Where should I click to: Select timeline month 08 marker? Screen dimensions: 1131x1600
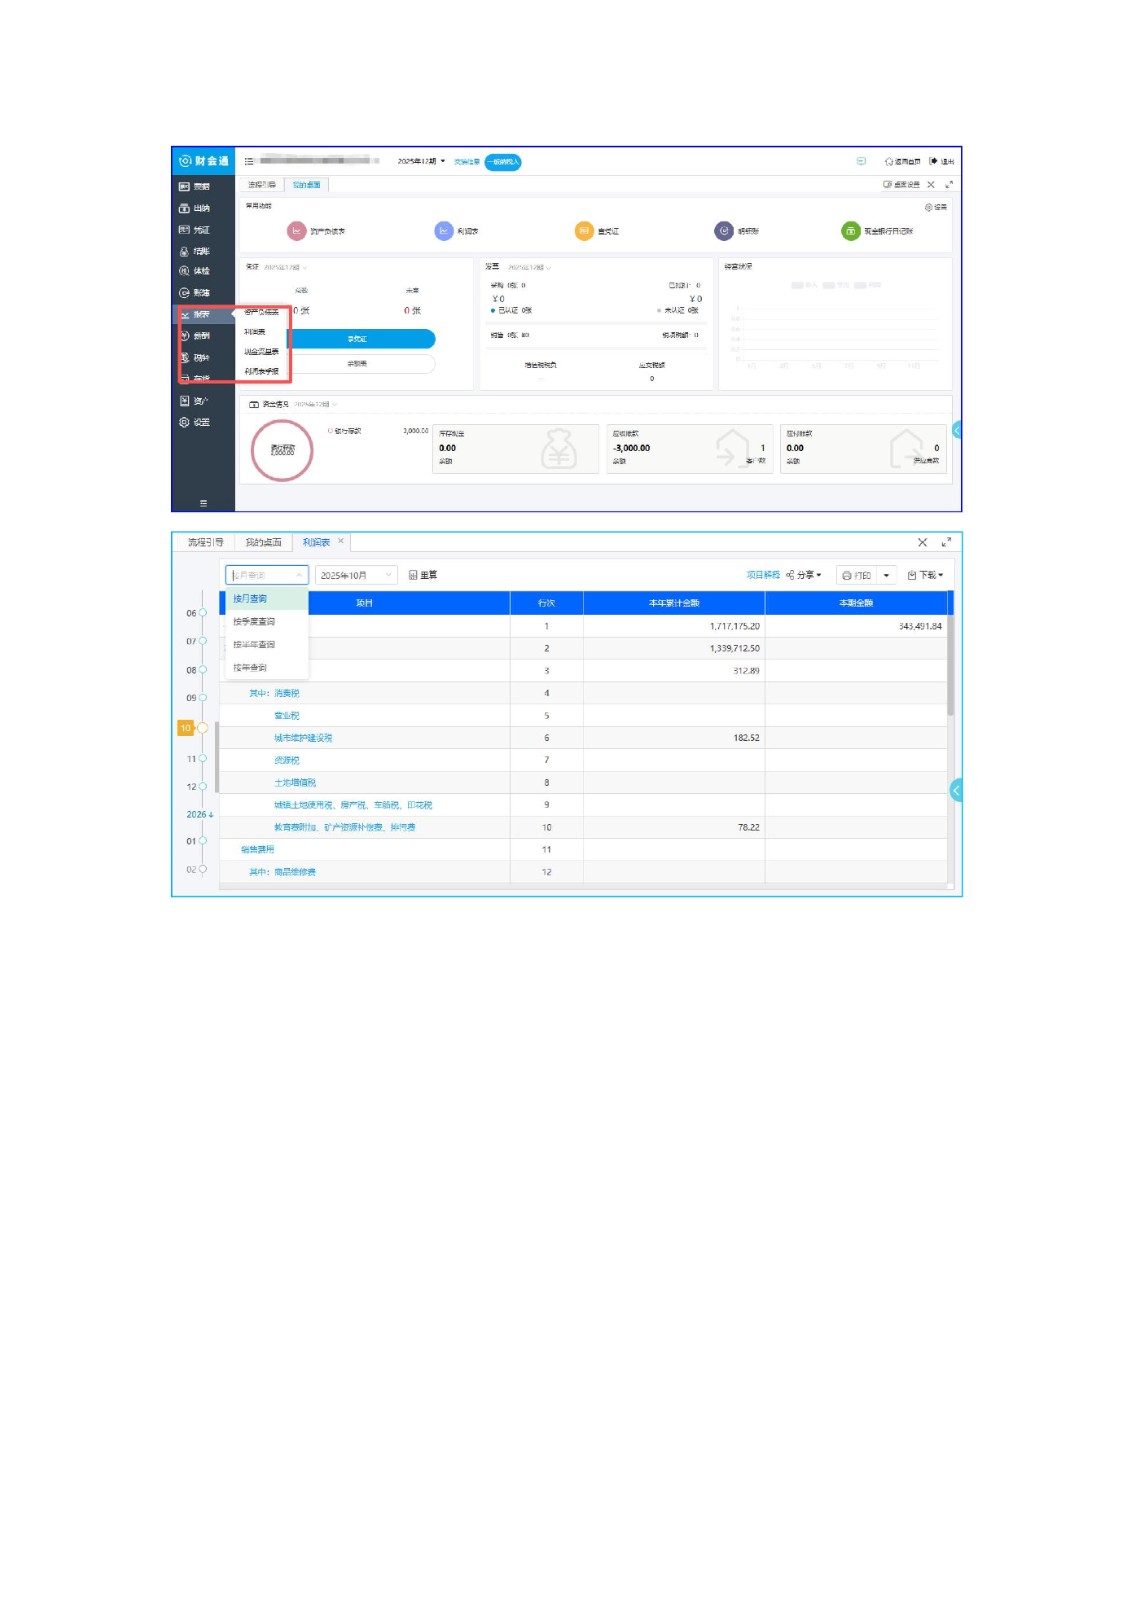click(202, 670)
